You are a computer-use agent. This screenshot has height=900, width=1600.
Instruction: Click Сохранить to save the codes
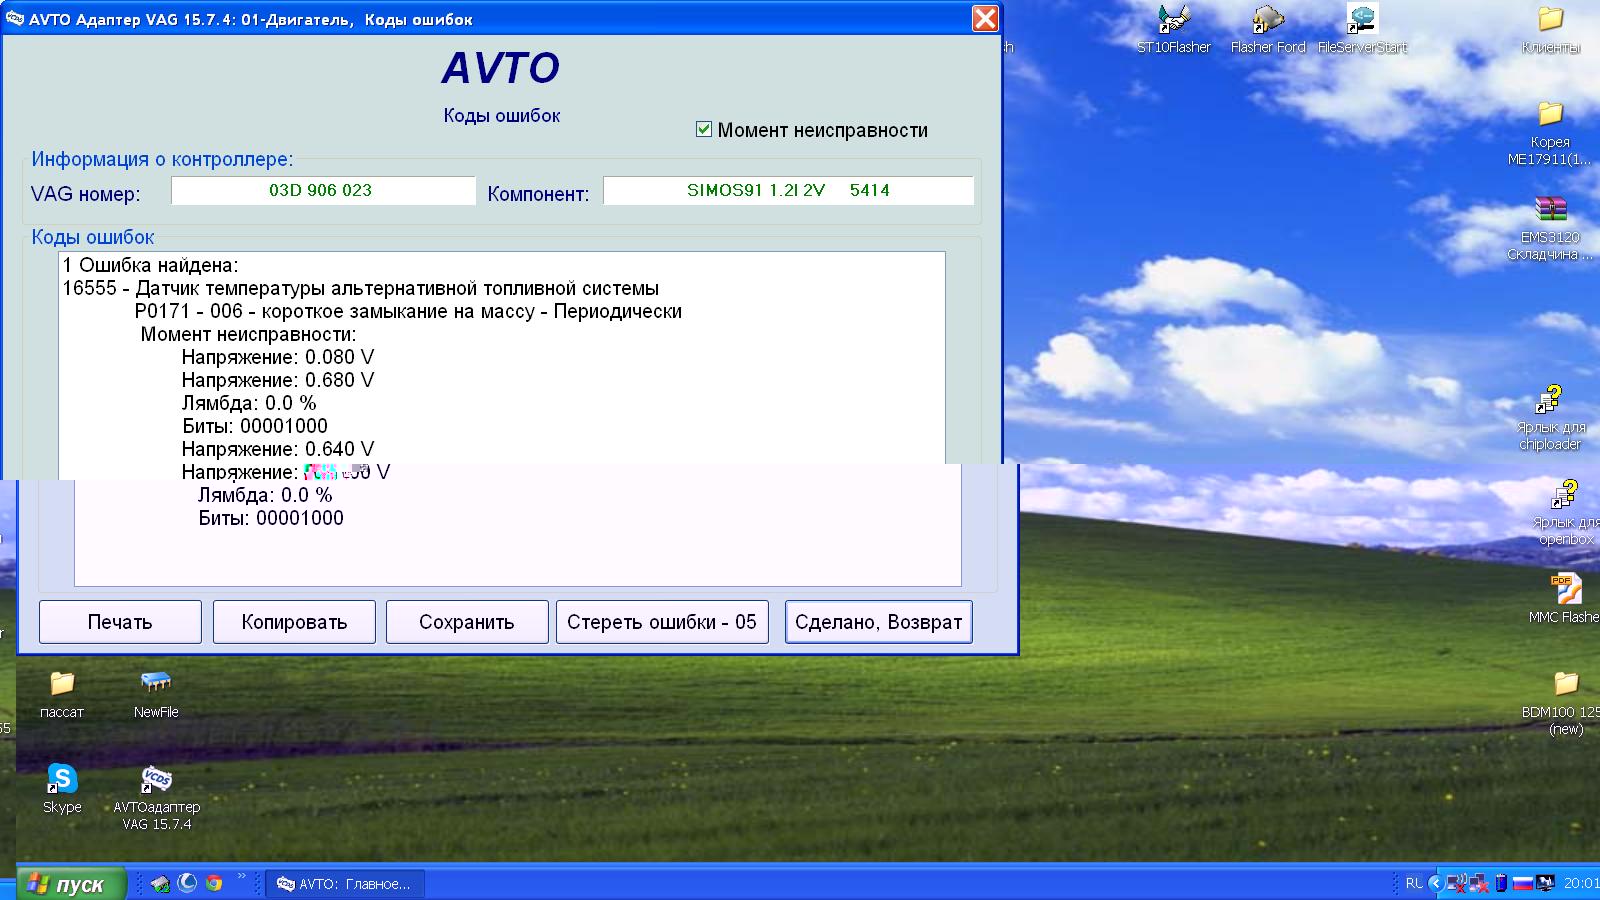pos(466,622)
